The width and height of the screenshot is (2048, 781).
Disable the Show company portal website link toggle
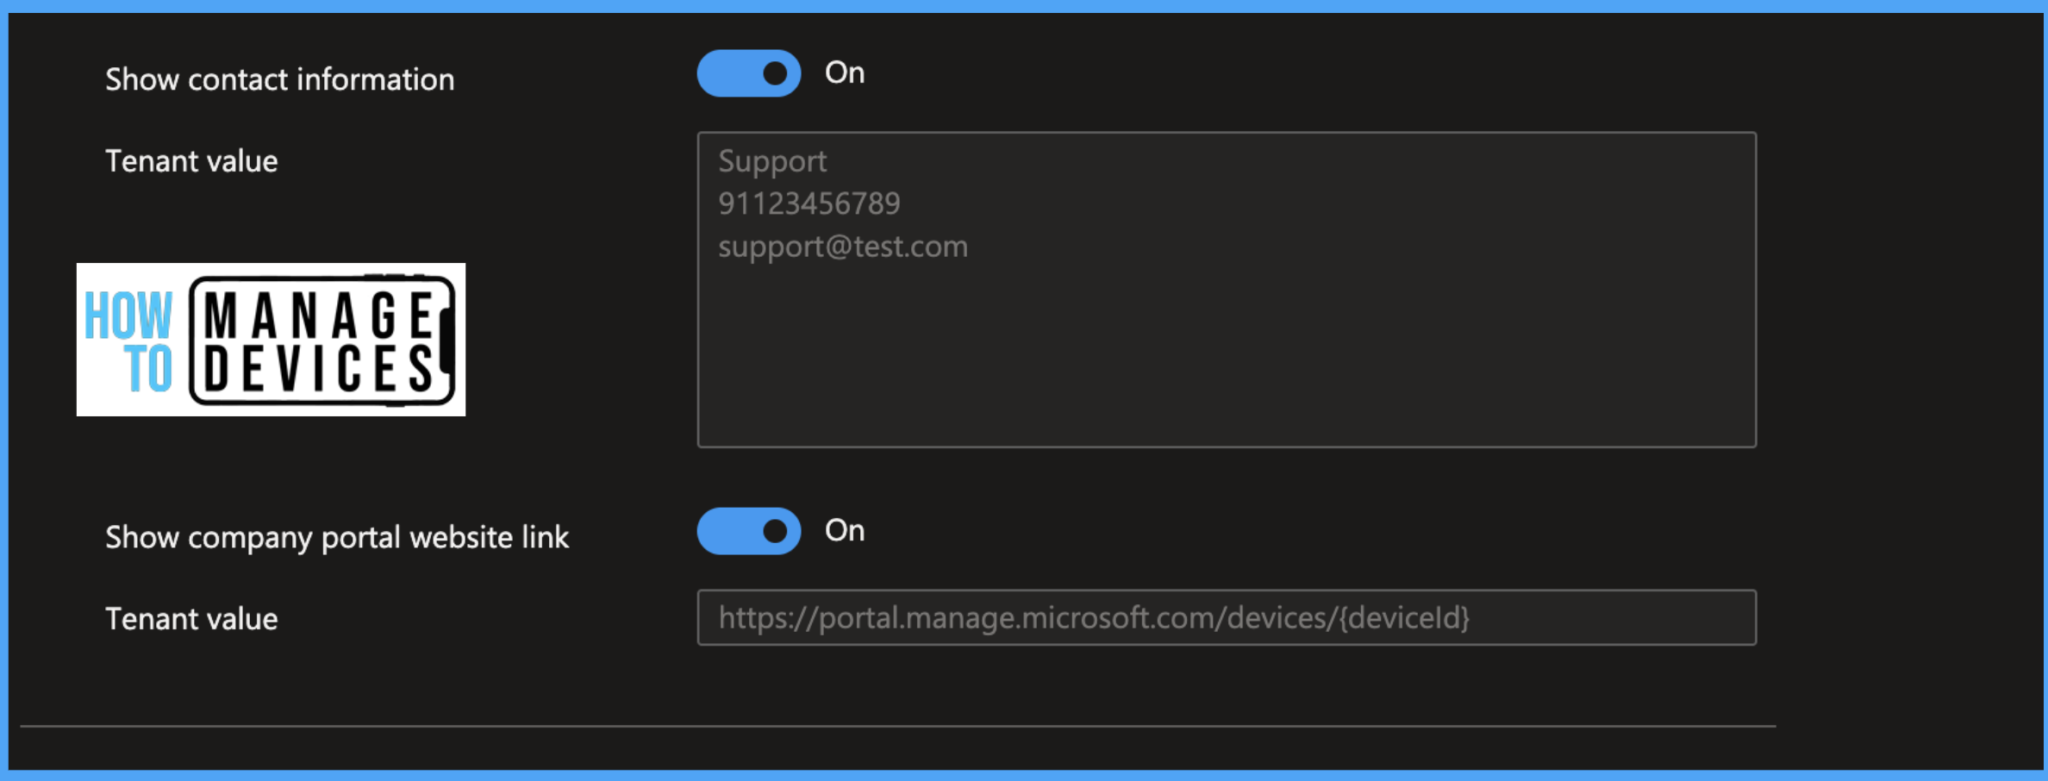[748, 531]
